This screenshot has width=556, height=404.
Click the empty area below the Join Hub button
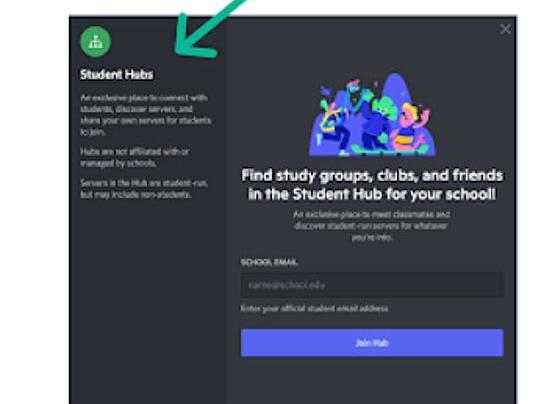[372, 381]
